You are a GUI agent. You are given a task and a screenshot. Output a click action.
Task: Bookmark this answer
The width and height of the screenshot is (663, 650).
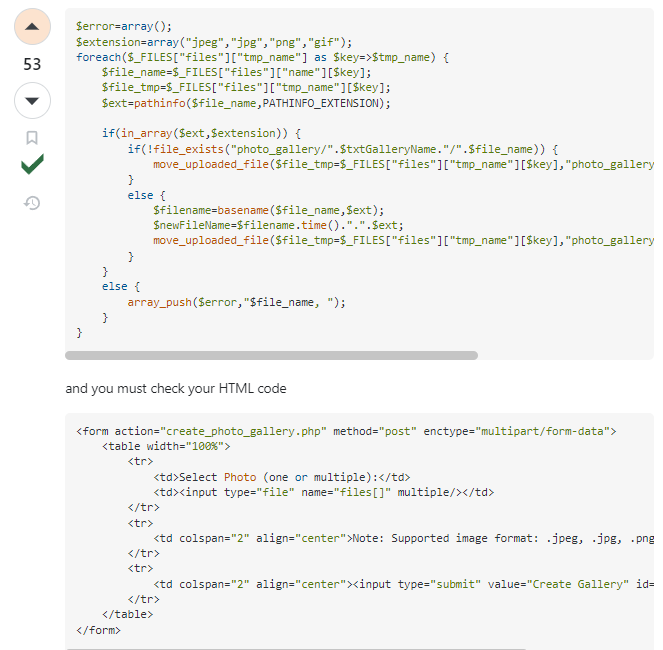pyautogui.click(x=32, y=137)
